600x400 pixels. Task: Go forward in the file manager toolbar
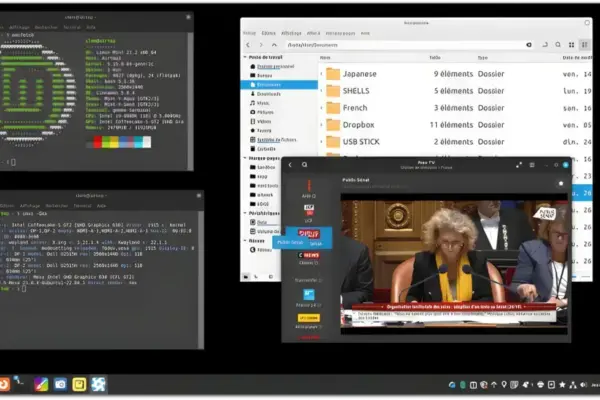click(261, 45)
